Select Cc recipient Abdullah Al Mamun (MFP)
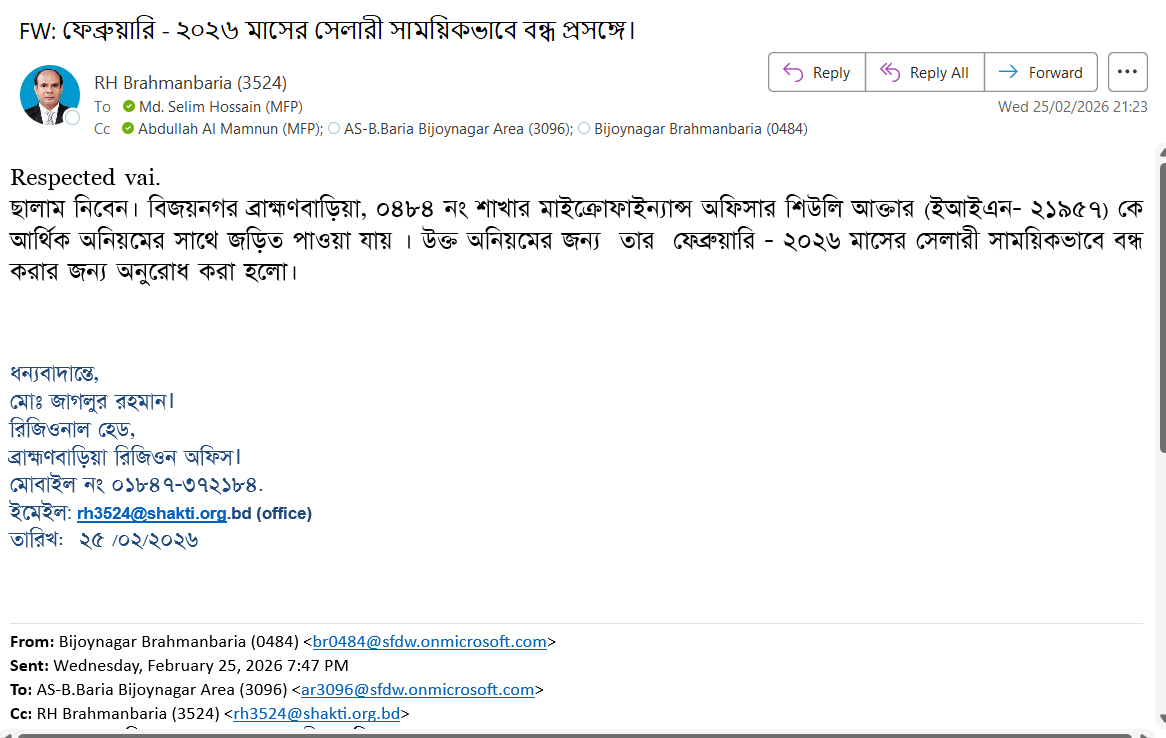Image resolution: width=1166 pixels, height=738 pixels. pyautogui.click(x=229, y=129)
